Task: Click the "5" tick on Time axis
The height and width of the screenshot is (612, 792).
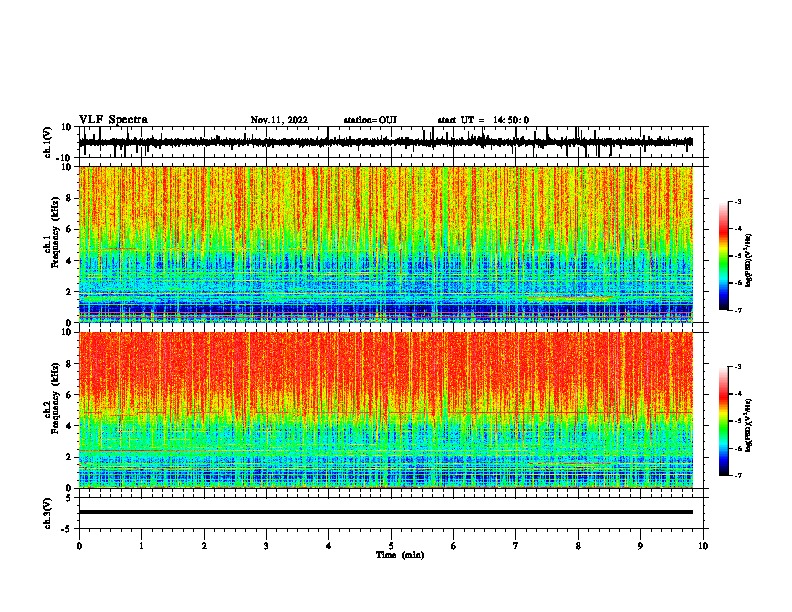Action: pos(391,546)
